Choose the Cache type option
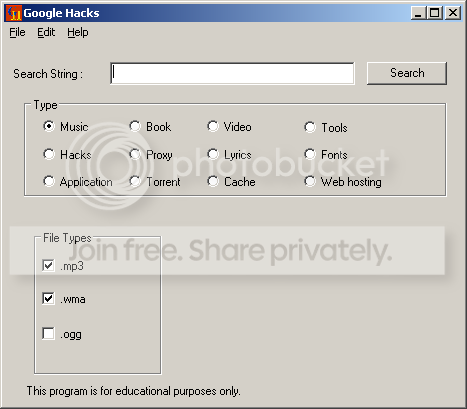467x409 pixels. pos(213,182)
